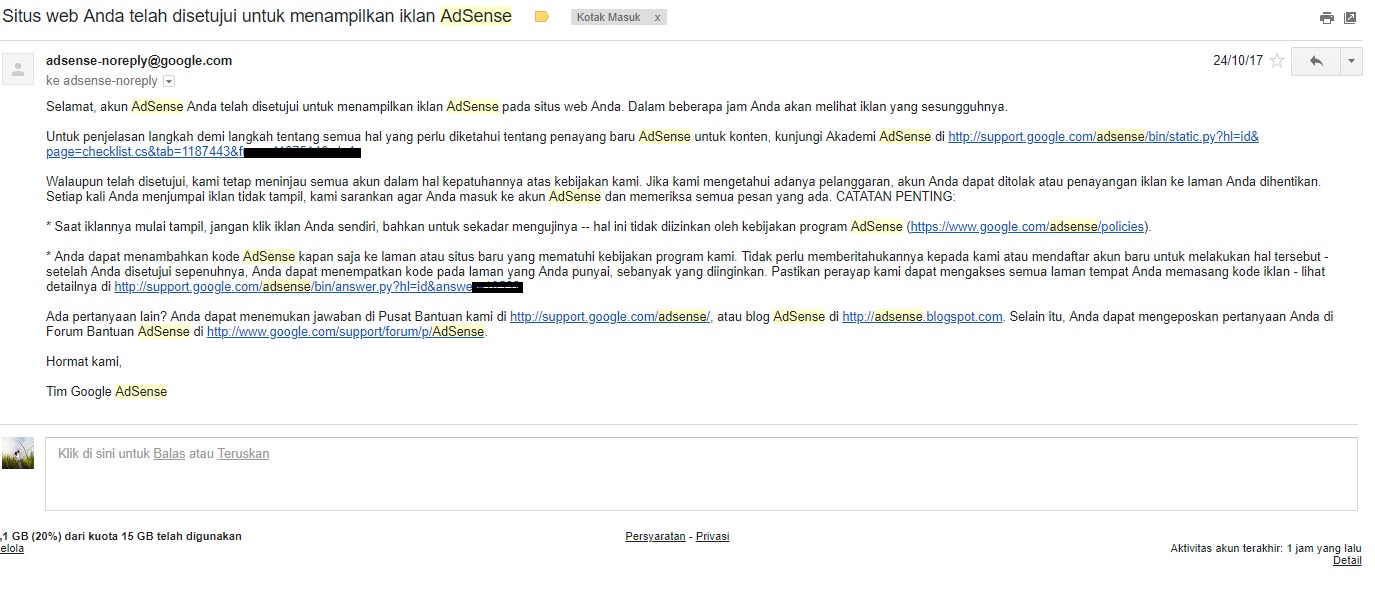The width and height of the screenshot is (1375, 597).
Task: Click the Kelola storage link
Action: (x=12, y=548)
